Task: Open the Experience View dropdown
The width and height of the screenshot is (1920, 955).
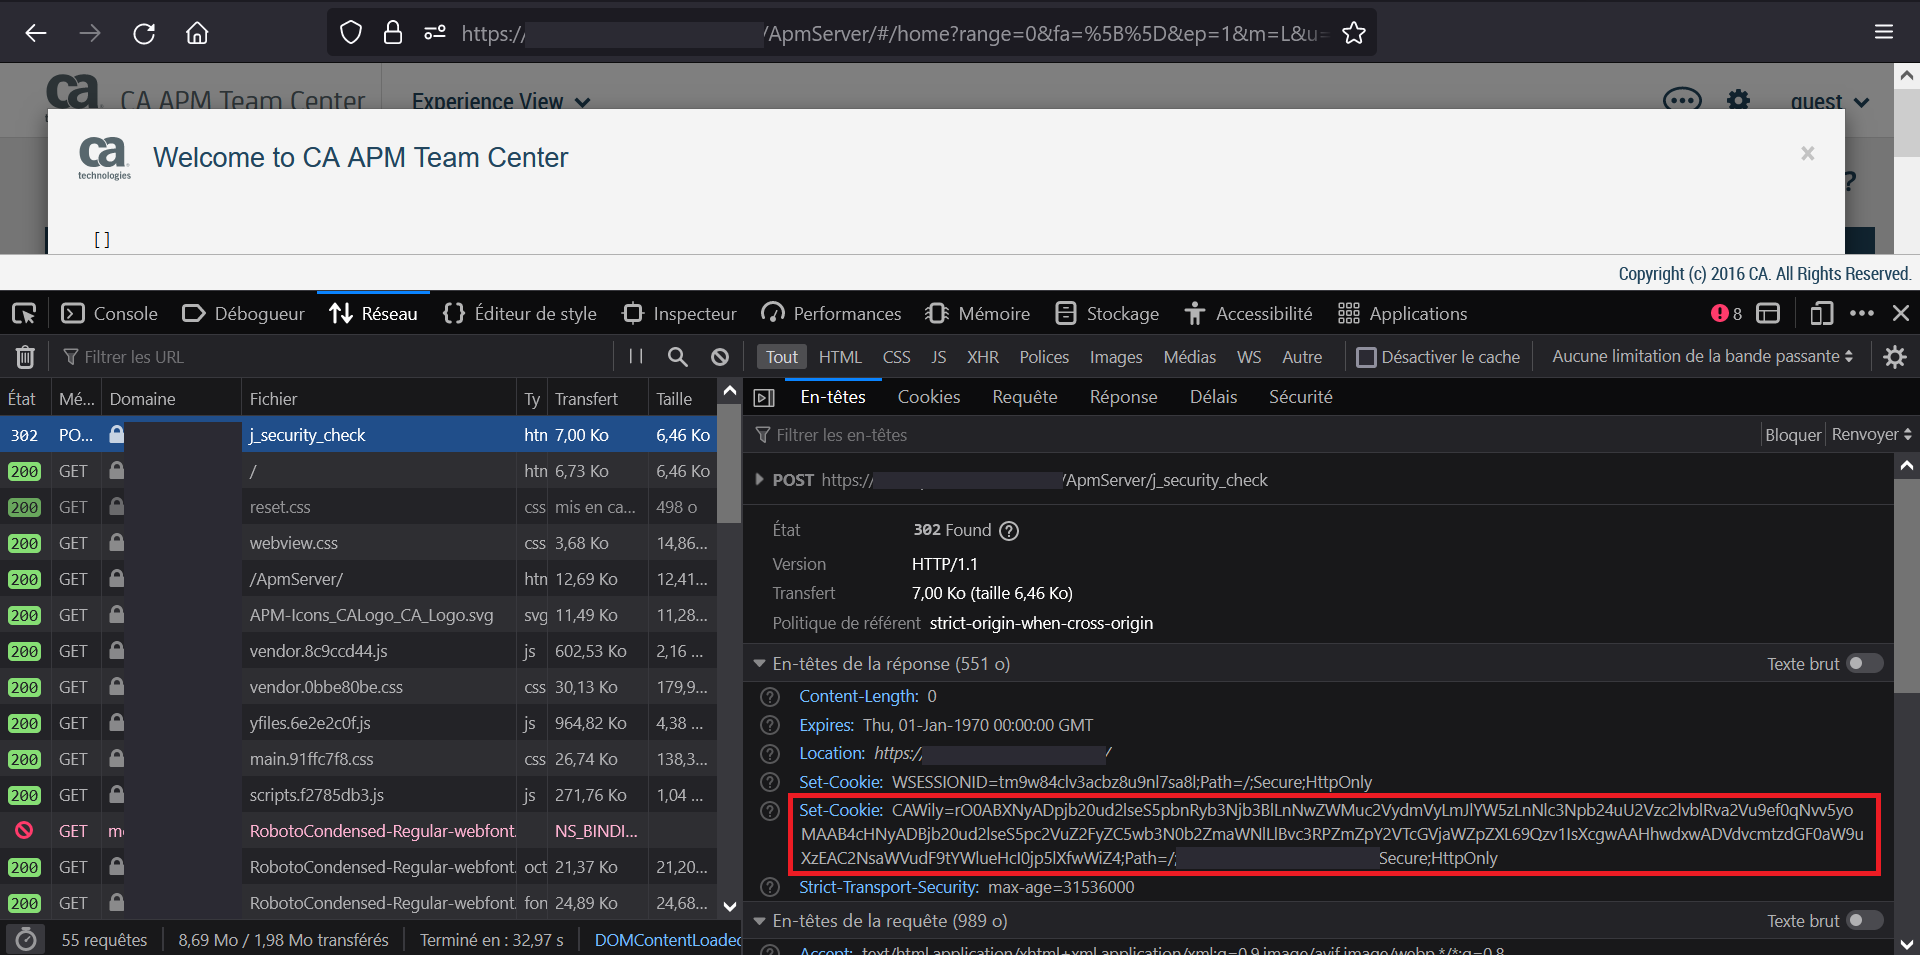Action: click(x=501, y=101)
